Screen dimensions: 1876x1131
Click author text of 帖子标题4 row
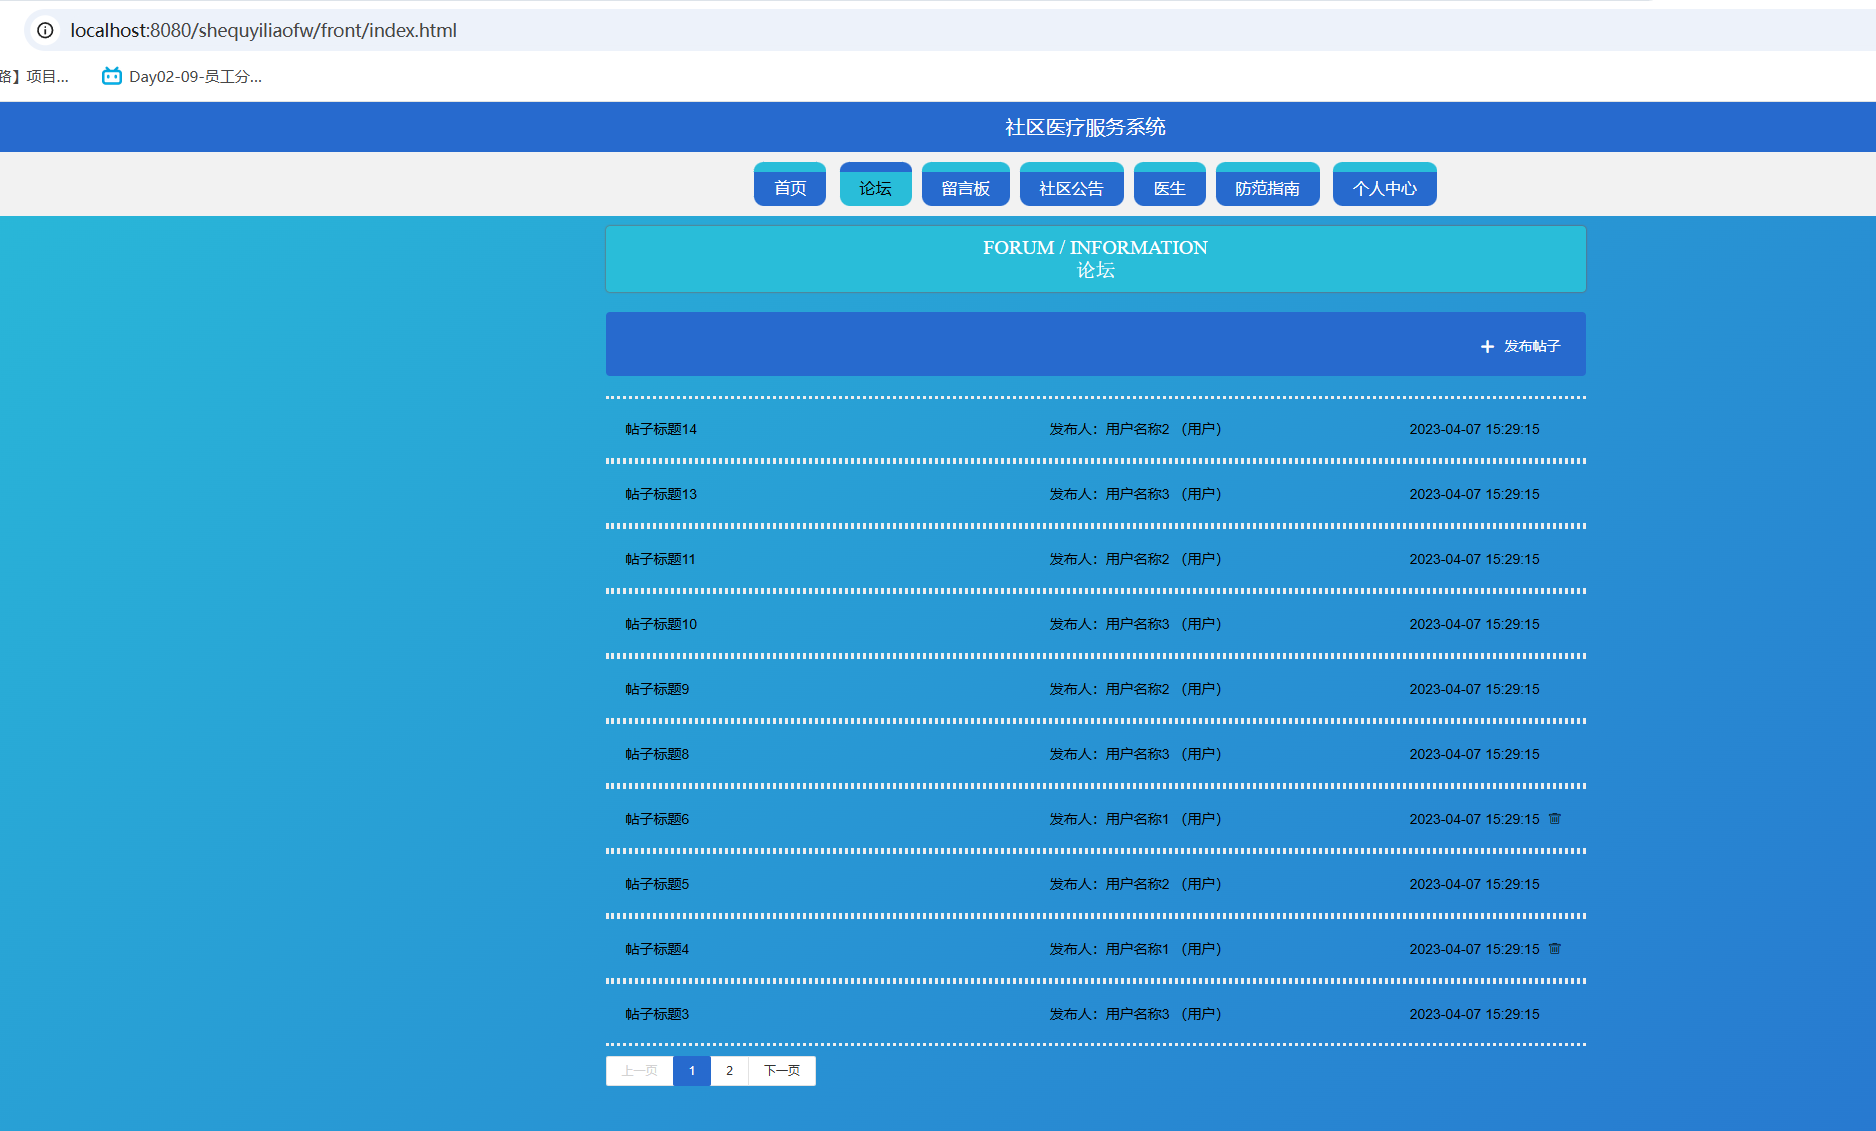[1135, 949]
